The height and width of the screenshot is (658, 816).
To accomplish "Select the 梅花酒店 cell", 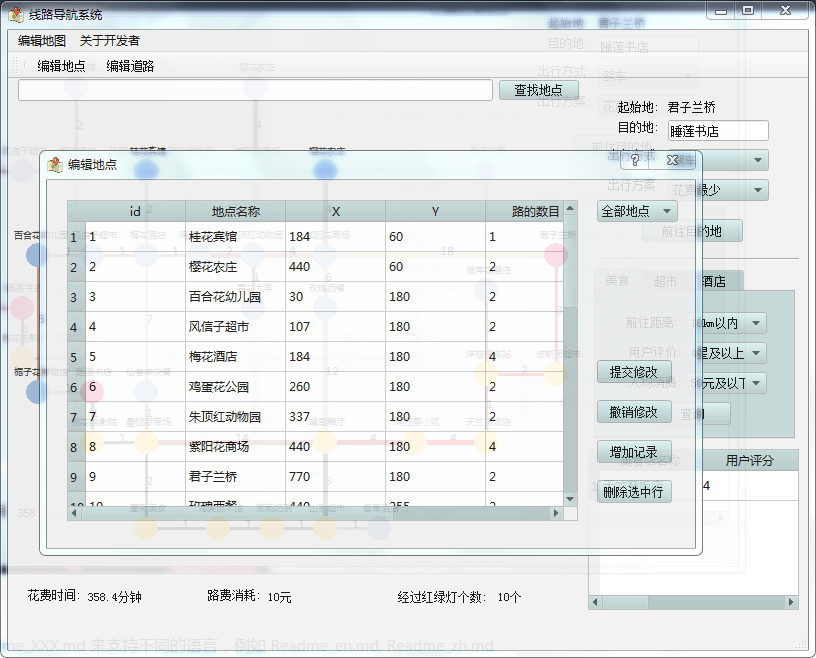I will tap(235, 357).
